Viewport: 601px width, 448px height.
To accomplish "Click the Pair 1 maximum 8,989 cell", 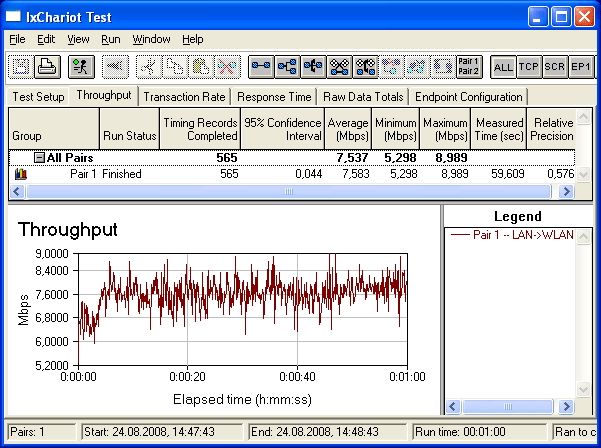I will 455,174.
